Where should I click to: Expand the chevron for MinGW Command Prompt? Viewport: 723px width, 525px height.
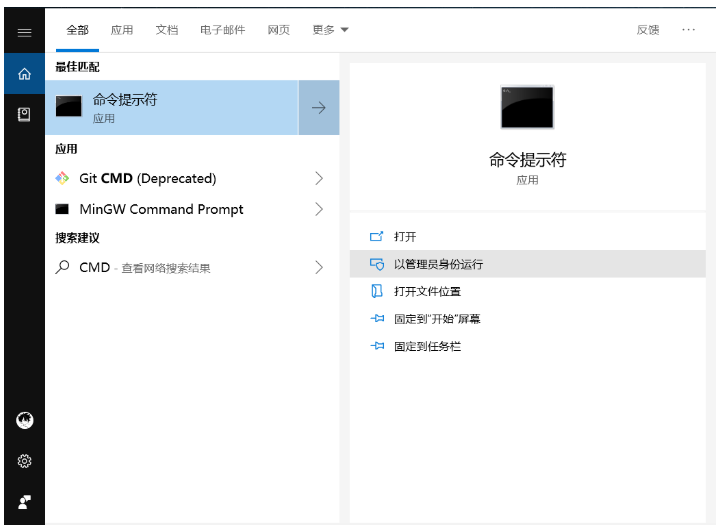coord(319,209)
